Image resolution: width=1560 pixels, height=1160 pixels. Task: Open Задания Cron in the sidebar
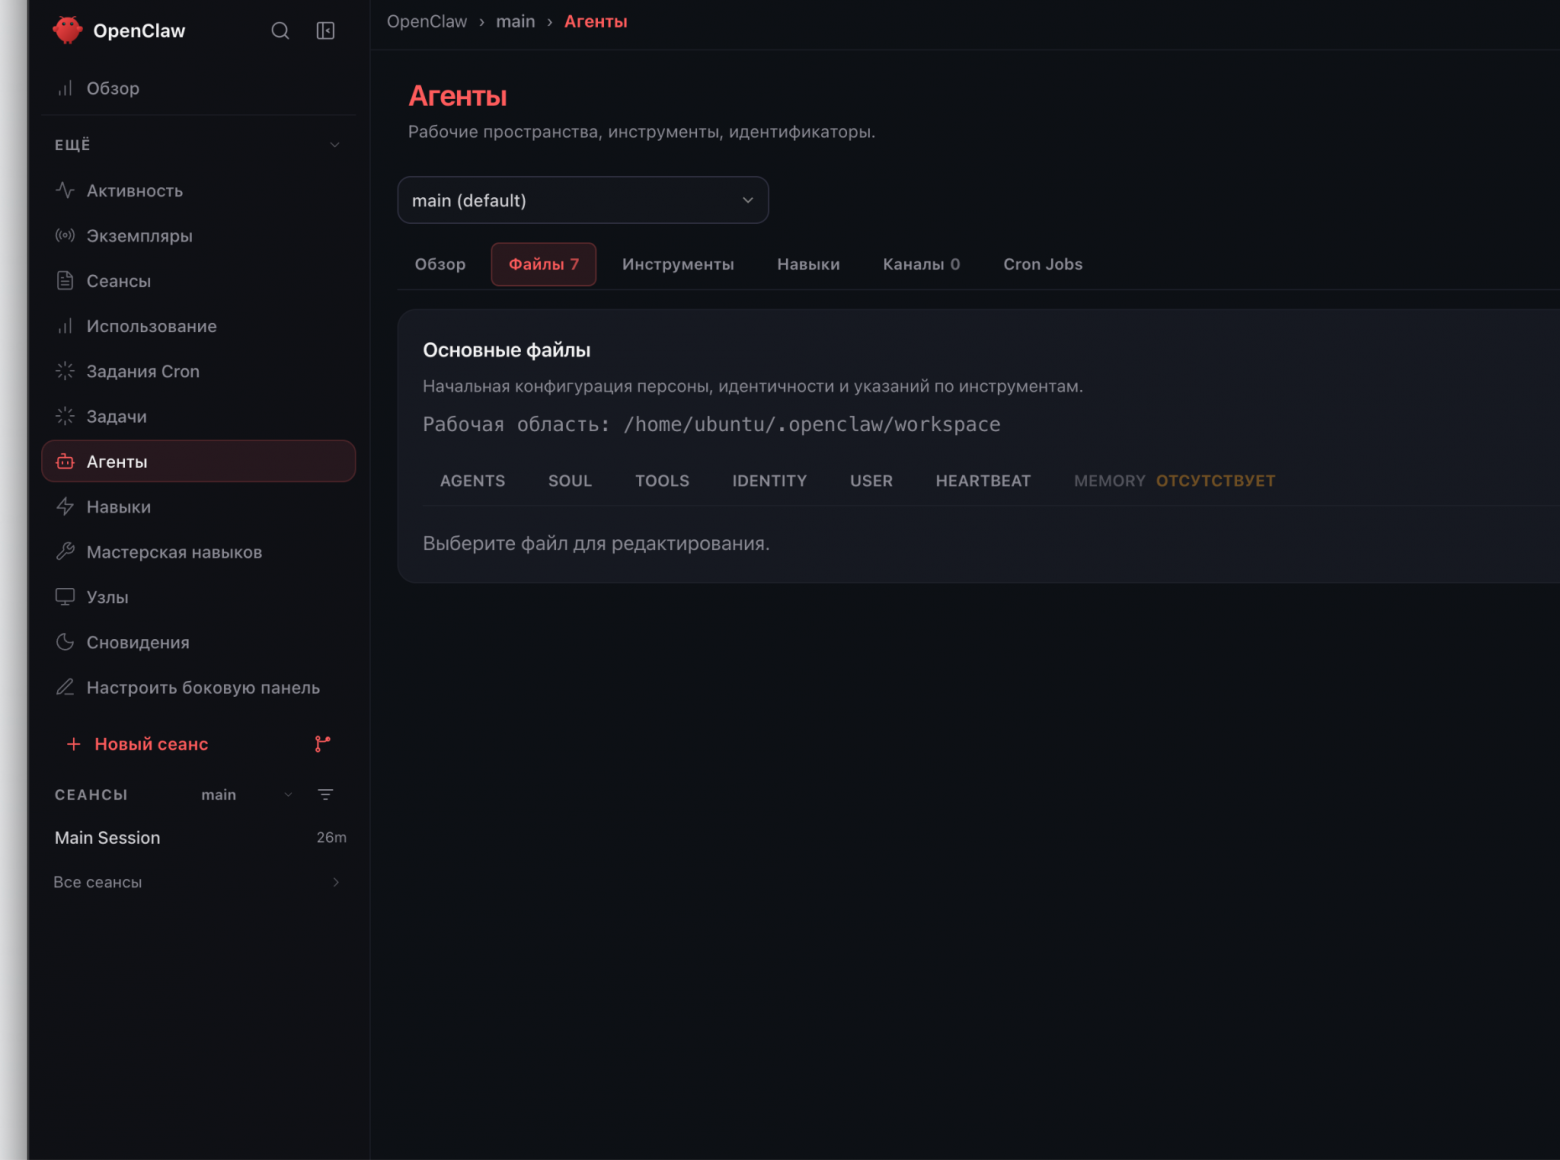[198, 370]
